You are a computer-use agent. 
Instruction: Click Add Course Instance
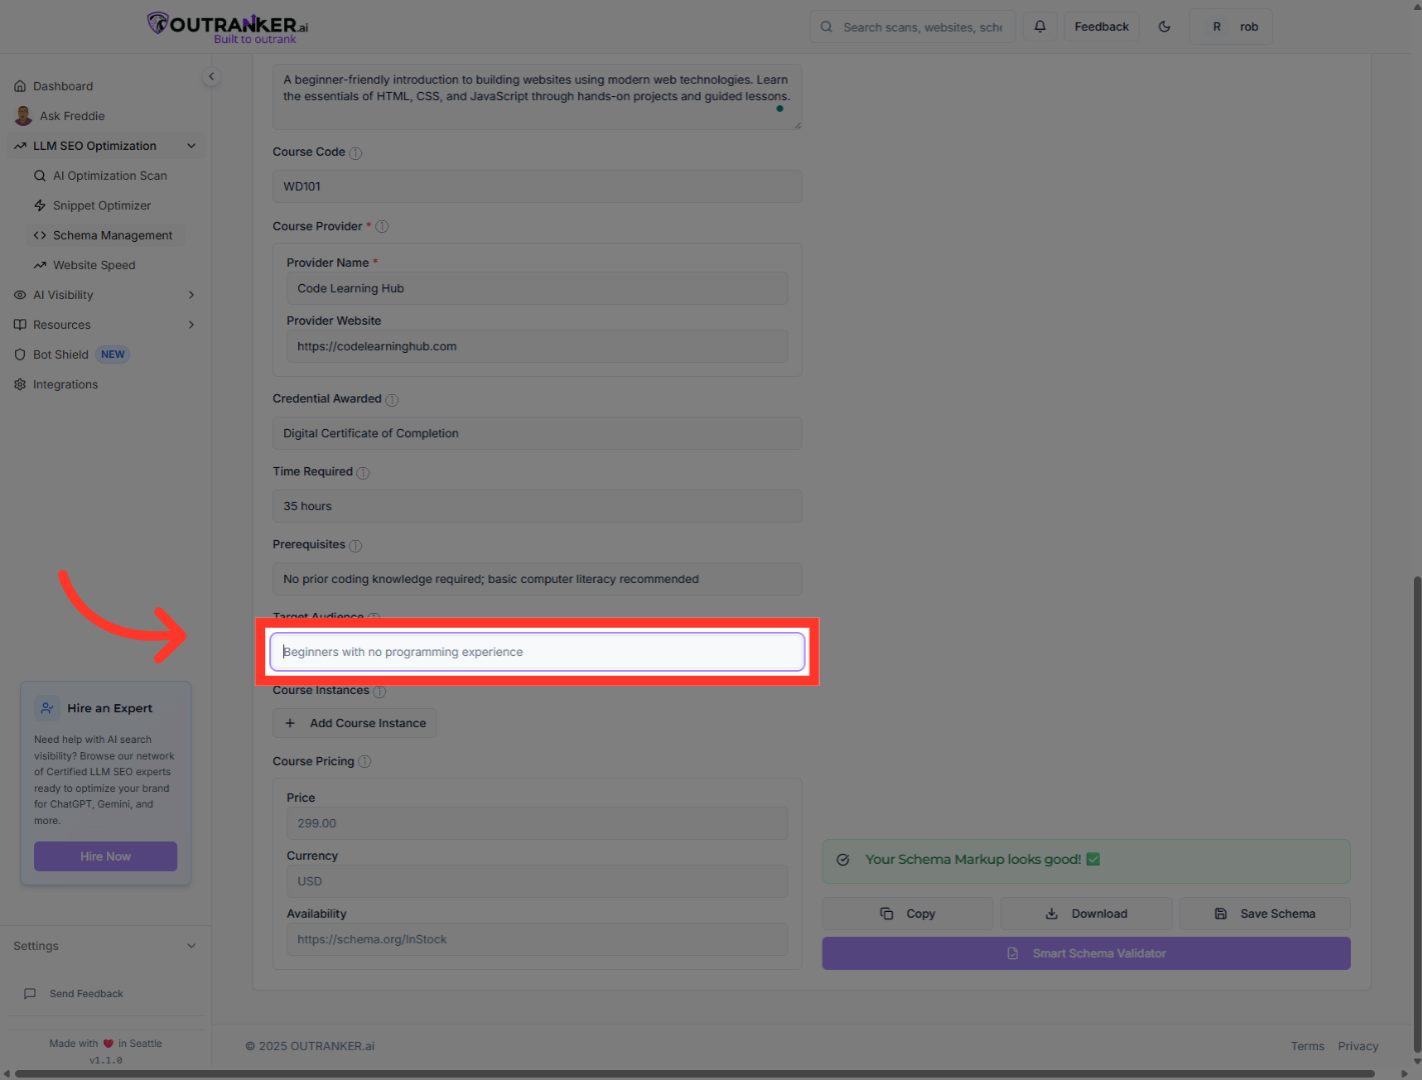pos(354,722)
